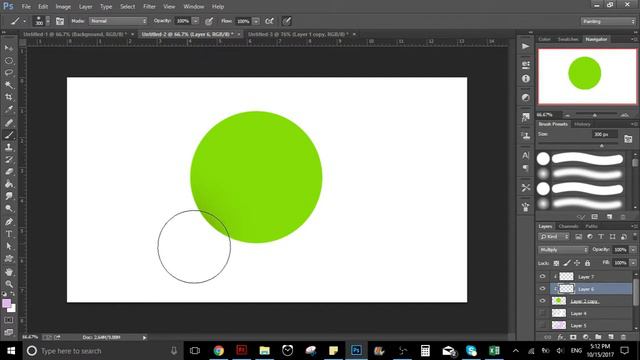Select the Dodge tool
Image resolution: width=640 pixels, height=360 pixels.
pyautogui.click(x=9, y=209)
